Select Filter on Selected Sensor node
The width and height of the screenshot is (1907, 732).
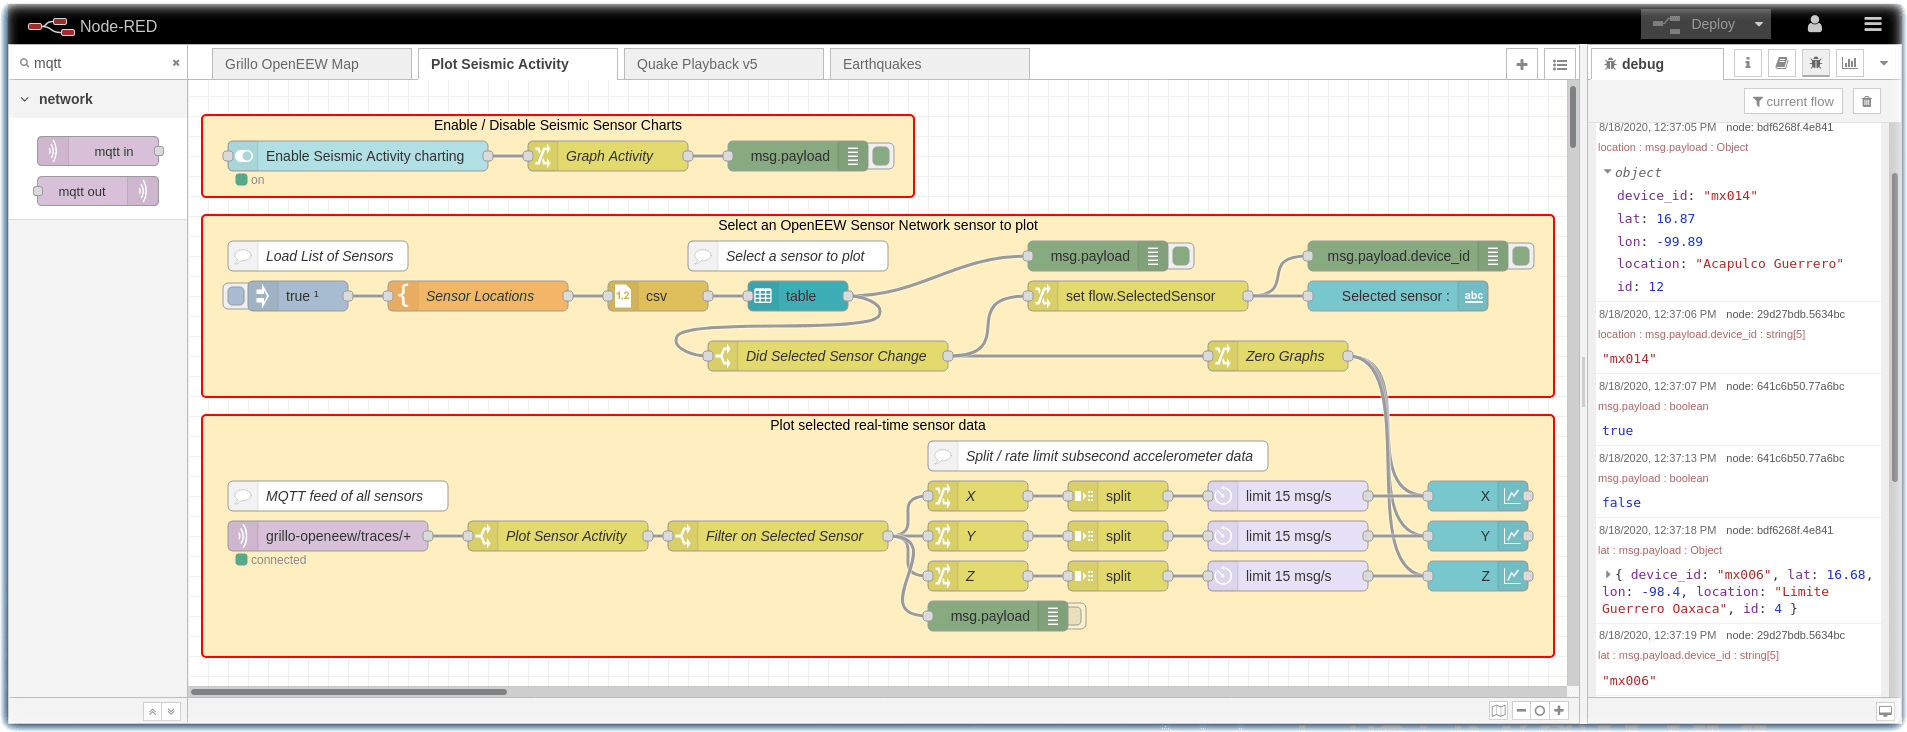click(x=778, y=536)
